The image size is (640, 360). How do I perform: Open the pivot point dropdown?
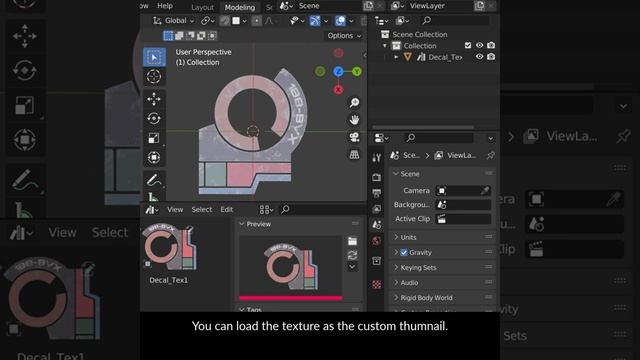click(207, 21)
